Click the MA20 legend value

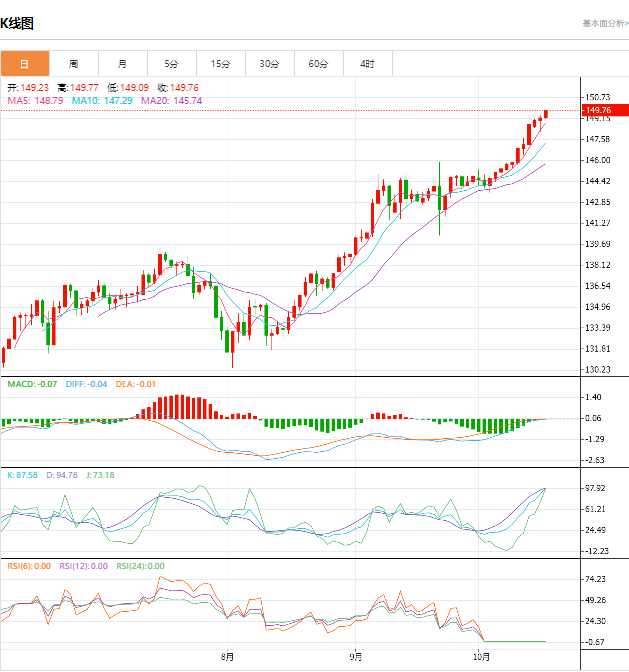coord(171,101)
